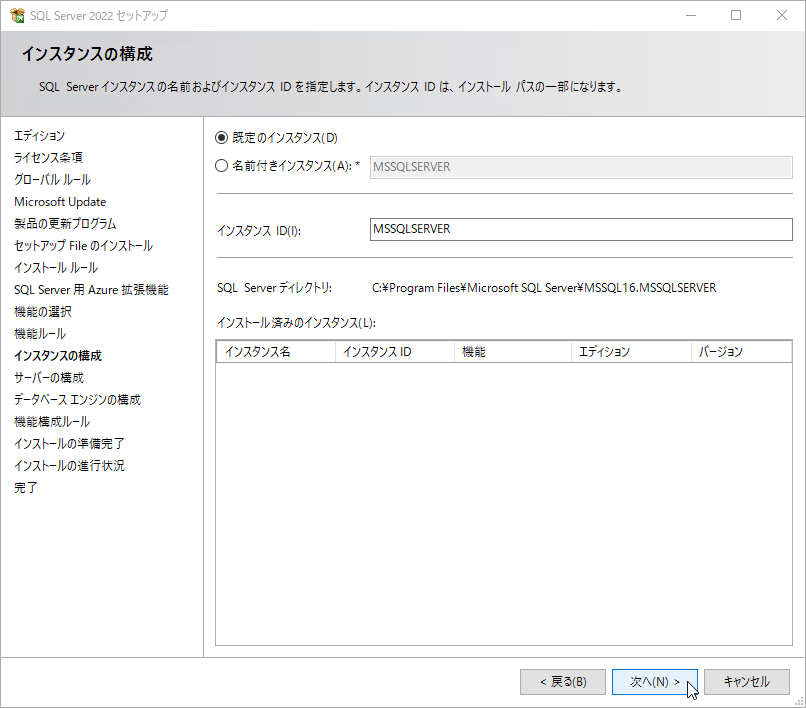Select the 名前付きインスタンス radio button
The width and height of the screenshot is (806, 708).
pos(222,167)
